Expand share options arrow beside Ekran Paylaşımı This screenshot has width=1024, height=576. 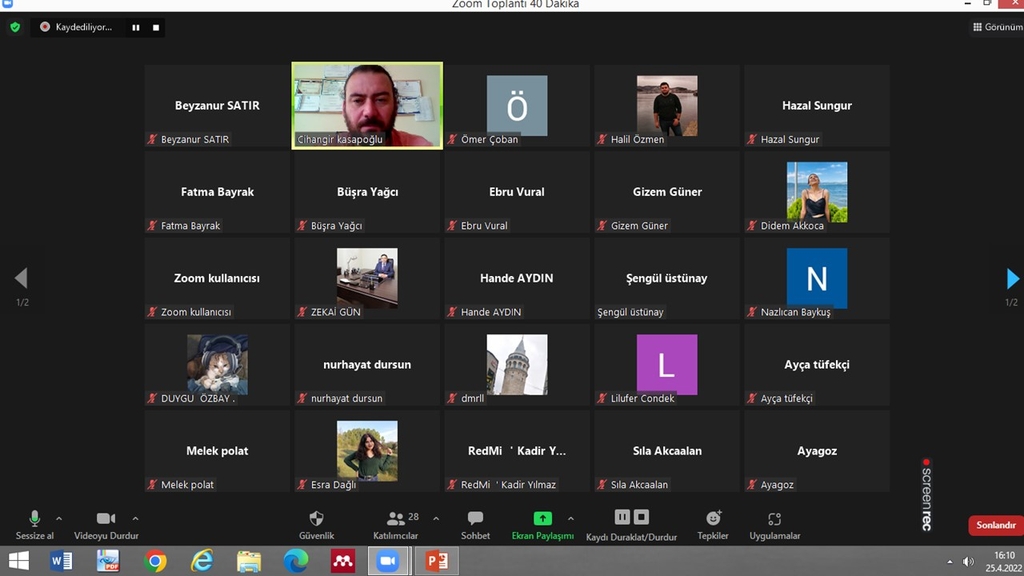[571, 518]
